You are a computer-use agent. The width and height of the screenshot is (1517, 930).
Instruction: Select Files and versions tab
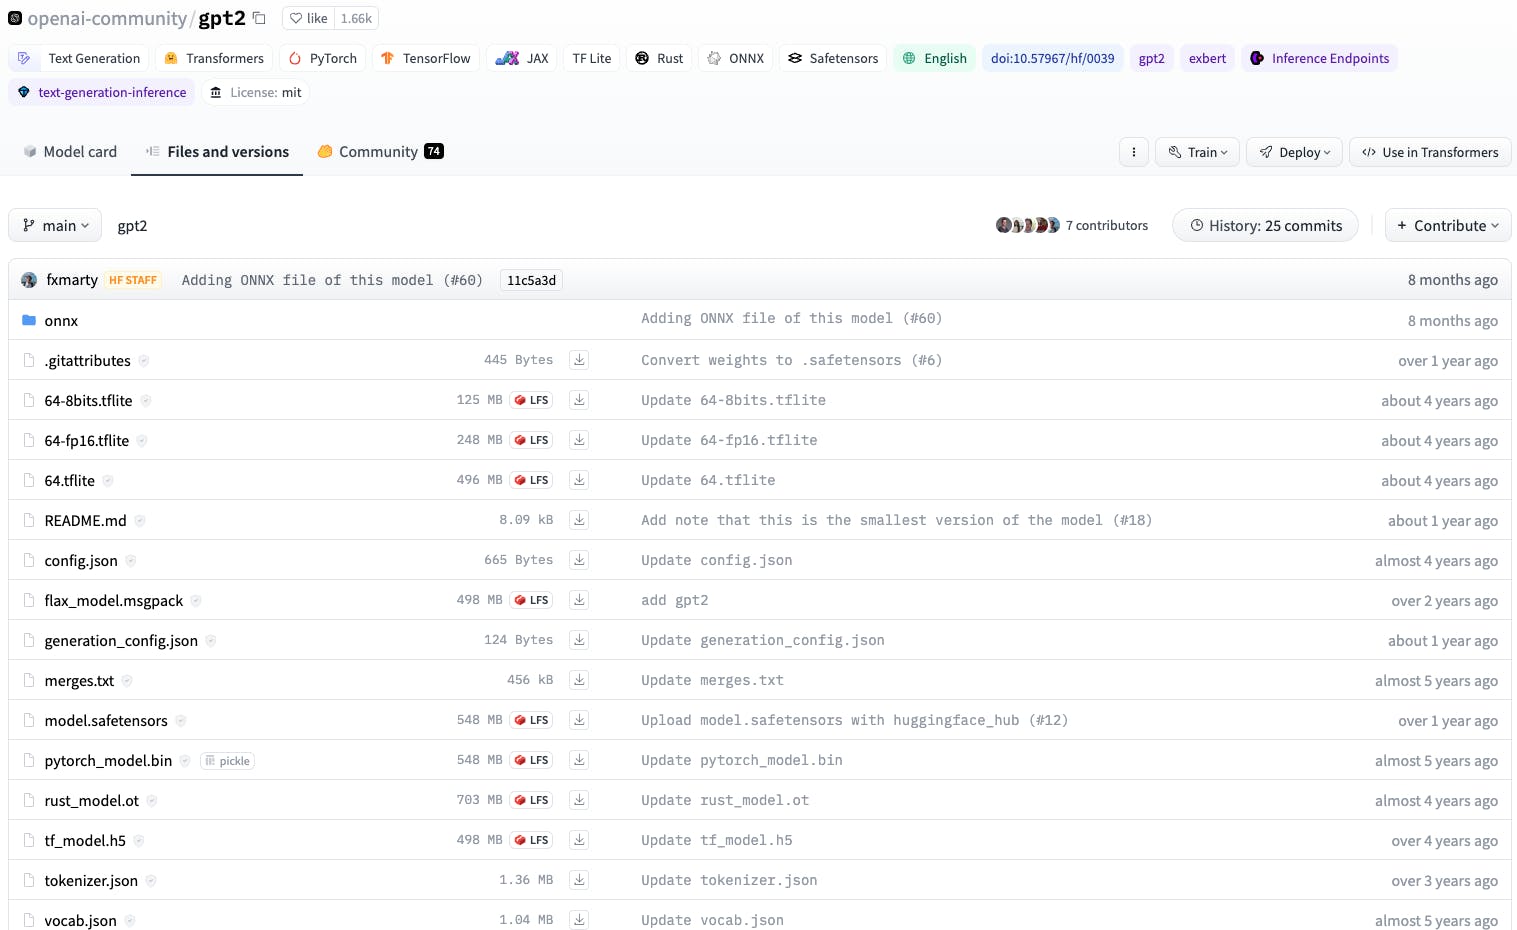coord(217,152)
